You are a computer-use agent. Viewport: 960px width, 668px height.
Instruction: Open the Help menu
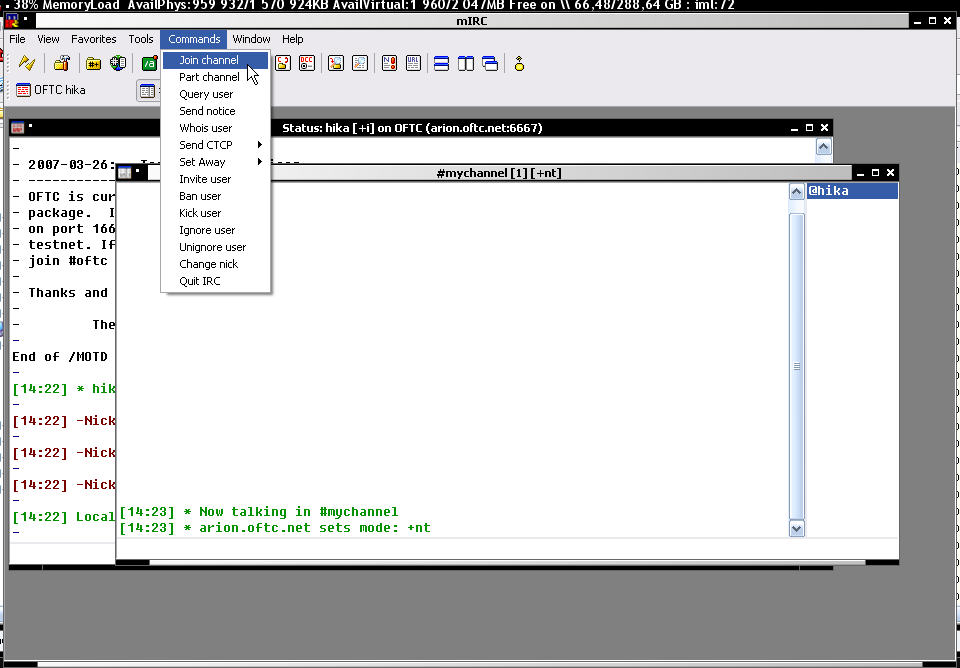[293, 39]
